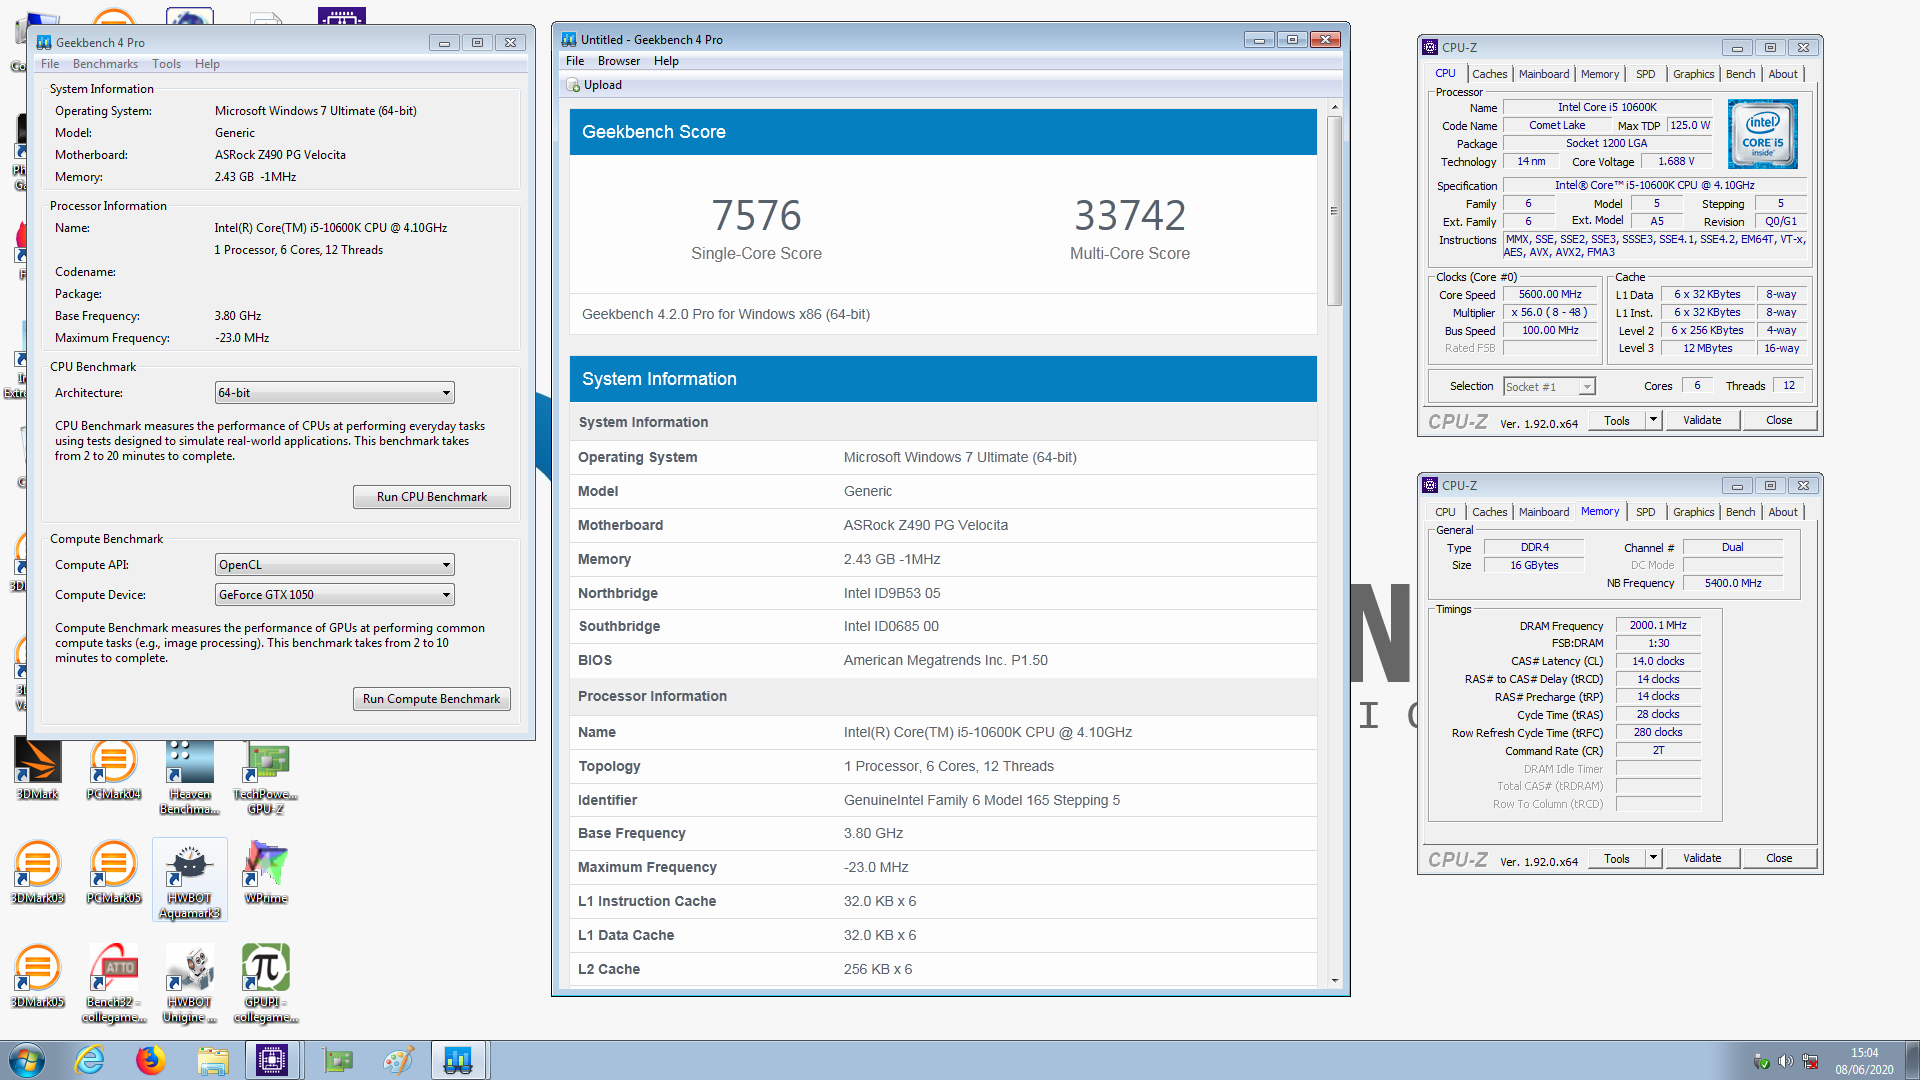Launch Firefox from the taskbar
Screen dimensions: 1920x1080
tap(151, 1060)
